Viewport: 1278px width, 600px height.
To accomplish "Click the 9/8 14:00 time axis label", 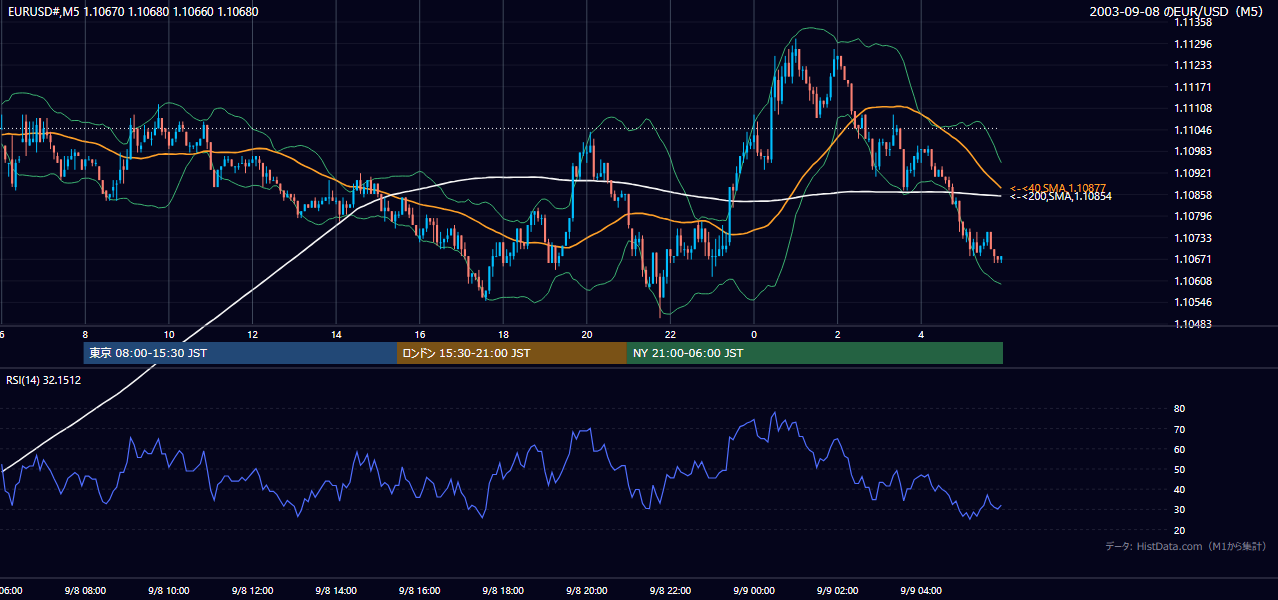I will pyautogui.click(x=336, y=591).
